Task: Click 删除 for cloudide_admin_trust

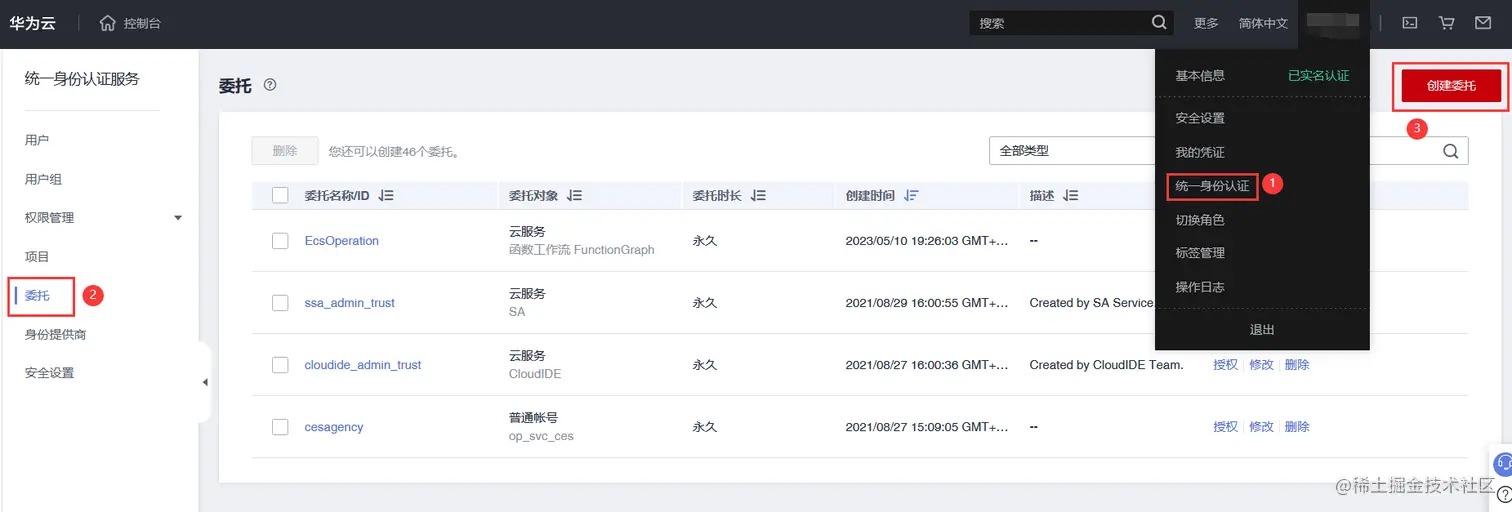Action: pyautogui.click(x=1297, y=365)
